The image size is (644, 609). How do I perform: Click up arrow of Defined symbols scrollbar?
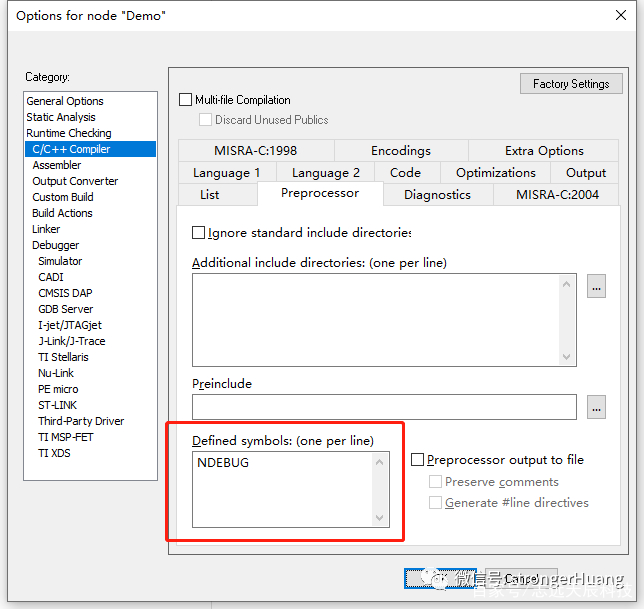(x=380, y=462)
